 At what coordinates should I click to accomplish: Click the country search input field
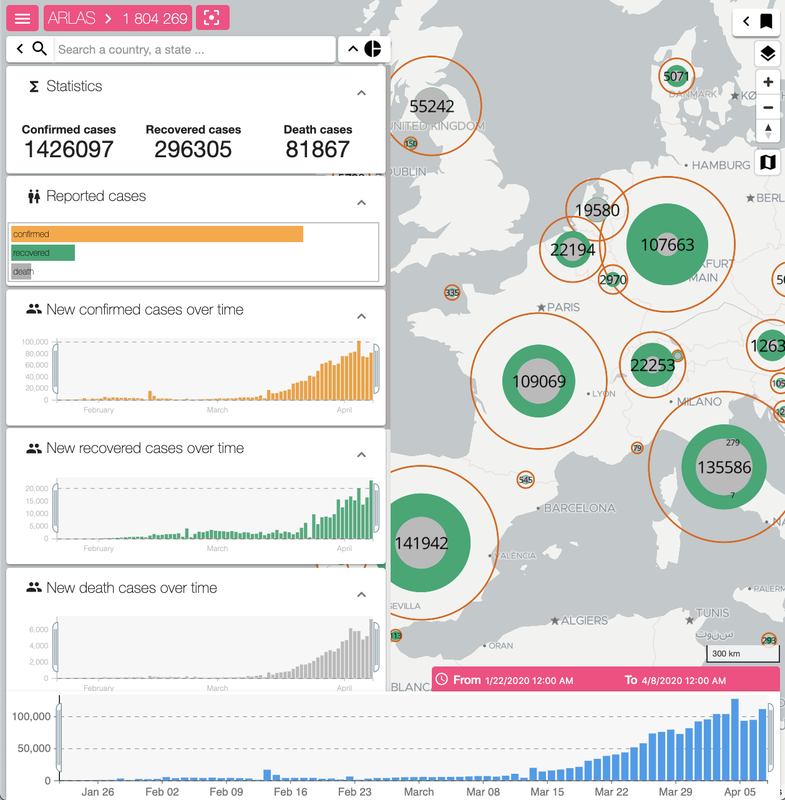(194, 49)
